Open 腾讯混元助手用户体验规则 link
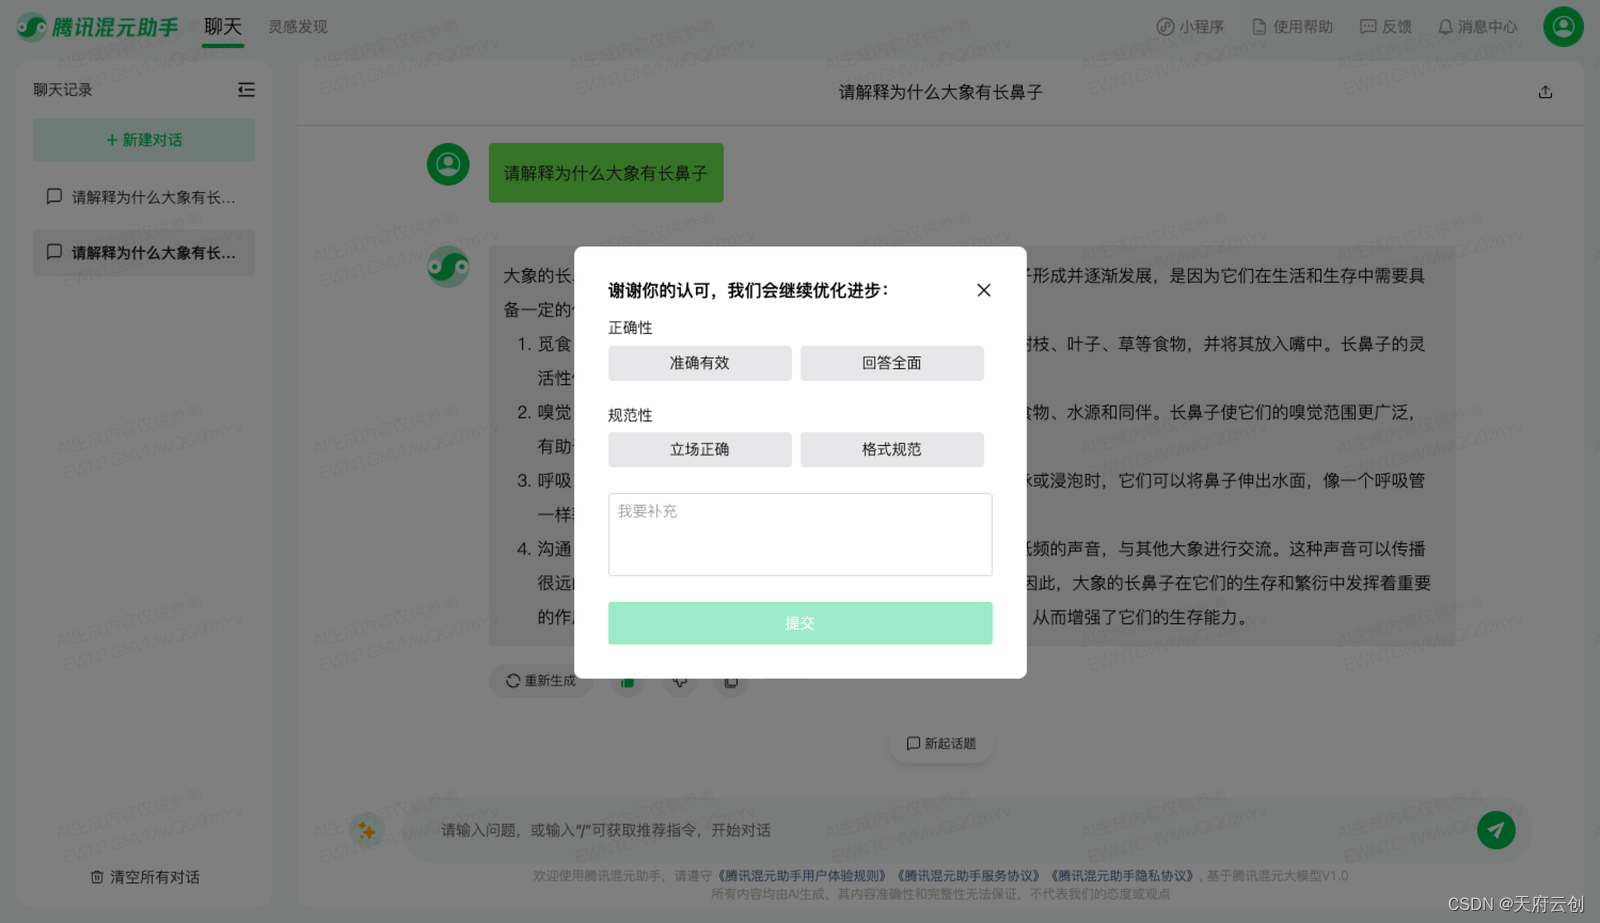The image size is (1600, 923). [x=802, y=876]
